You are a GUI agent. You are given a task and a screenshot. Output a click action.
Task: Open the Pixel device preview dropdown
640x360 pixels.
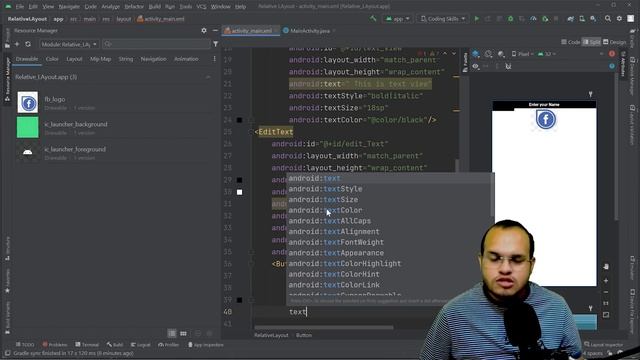pyautogui.click(x=522, y=54)
